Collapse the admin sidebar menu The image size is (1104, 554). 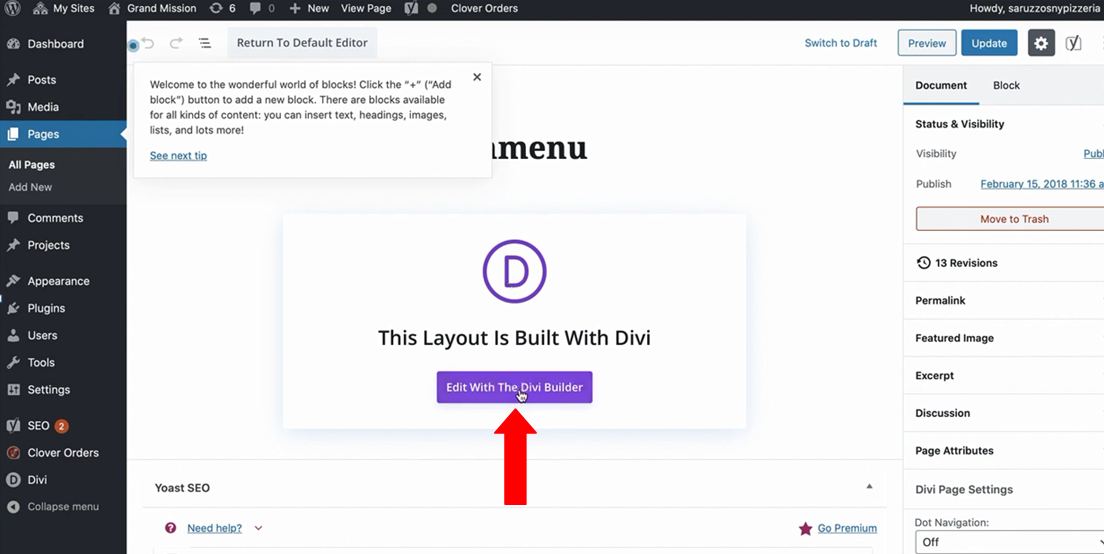click(x=63, y=506)
